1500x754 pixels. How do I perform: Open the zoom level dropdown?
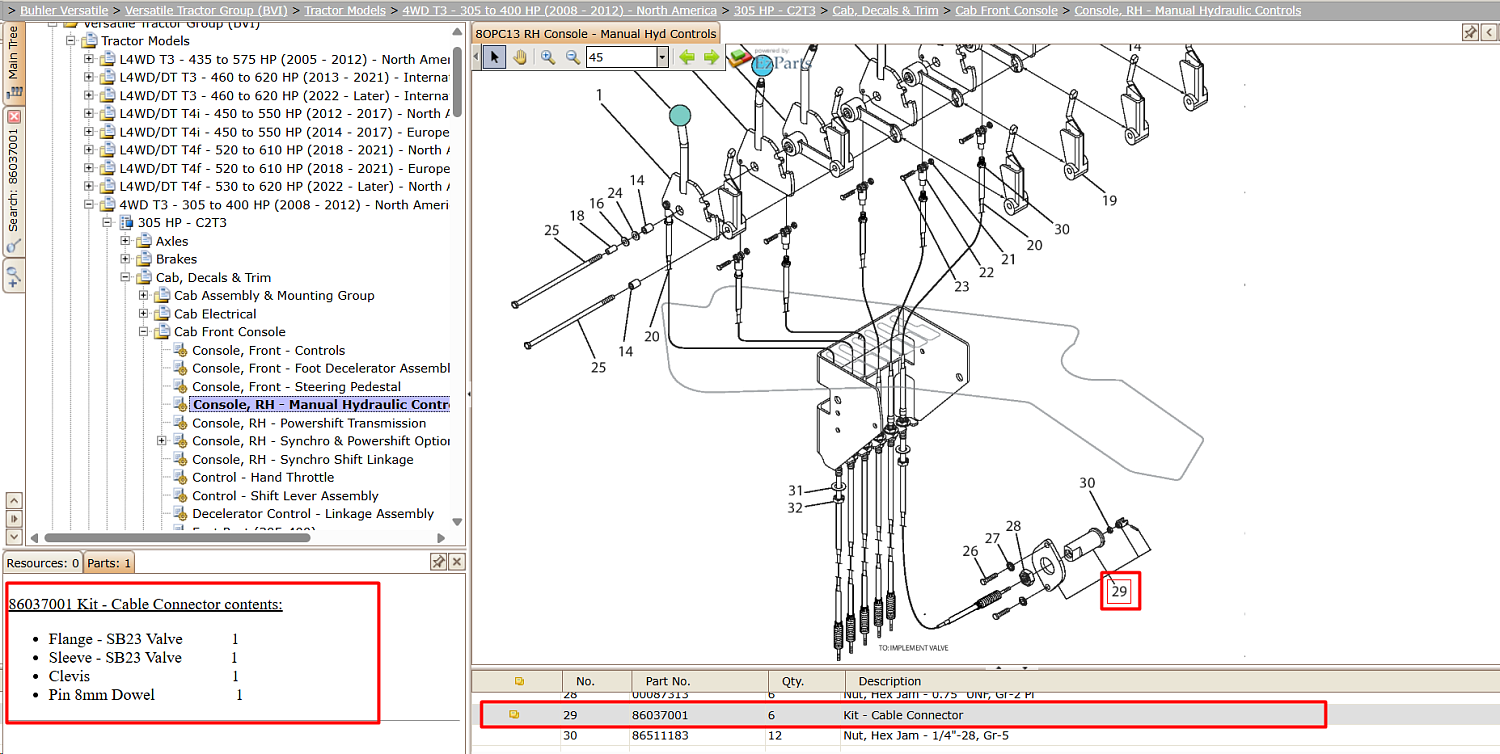point(662,58)
